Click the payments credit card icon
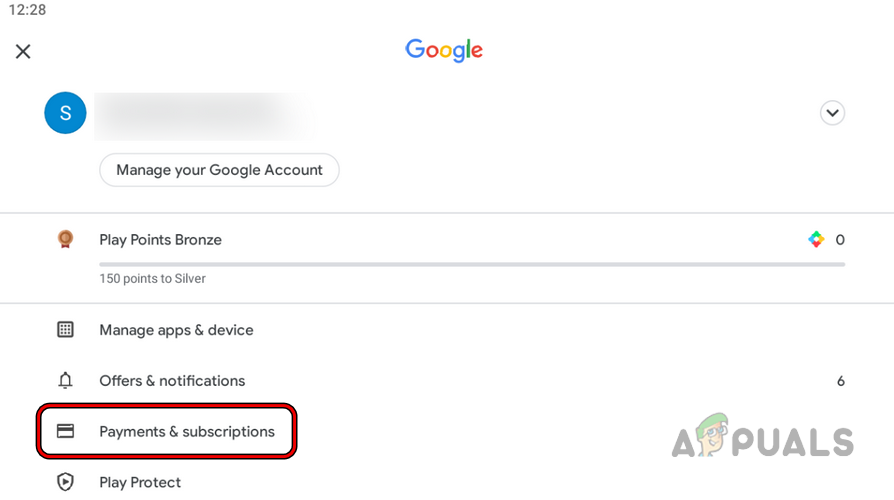The image size is (894, 500). [65, 432]
